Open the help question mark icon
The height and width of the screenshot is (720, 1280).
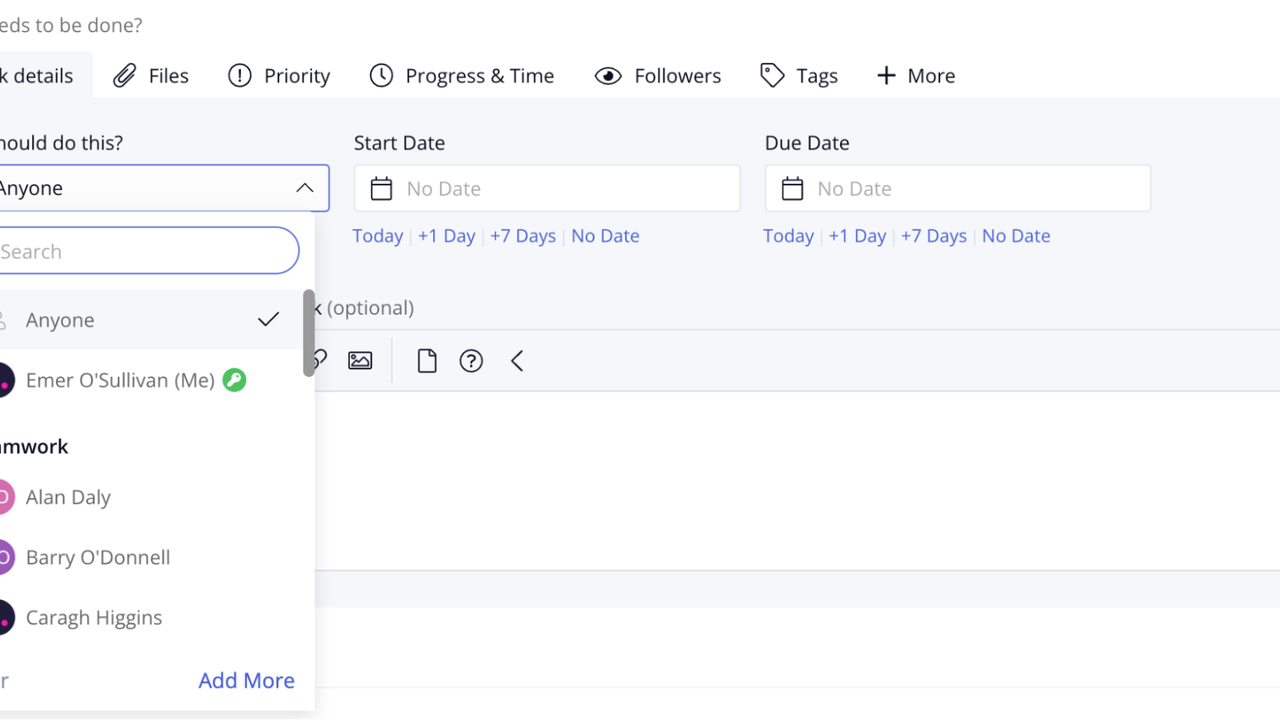[x=471, y=361]
